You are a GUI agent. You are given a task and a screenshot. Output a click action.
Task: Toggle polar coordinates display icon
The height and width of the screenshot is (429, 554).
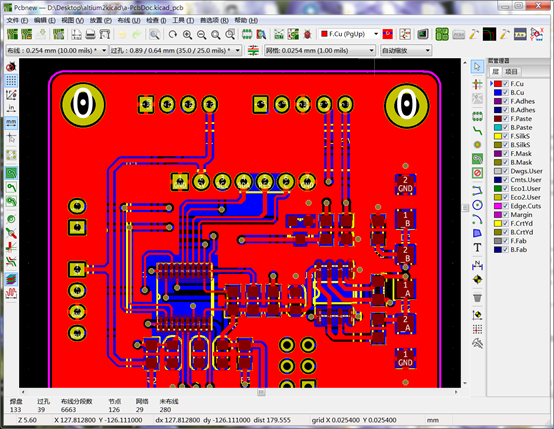(x=11, y=95)
